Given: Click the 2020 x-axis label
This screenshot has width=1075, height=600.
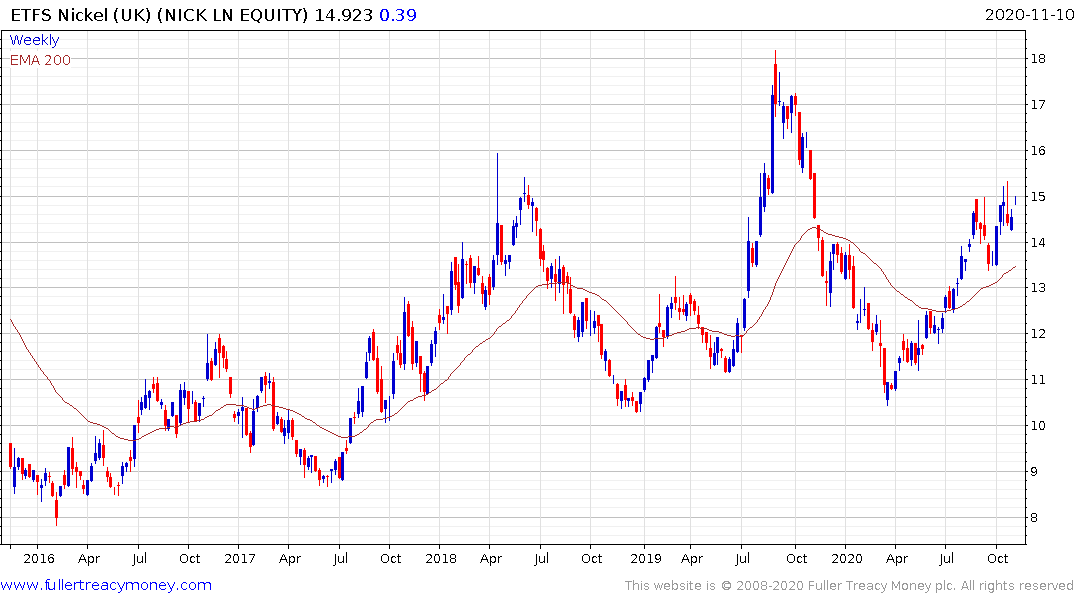Looking at the screenshot, I should click(x=847, y=558).
